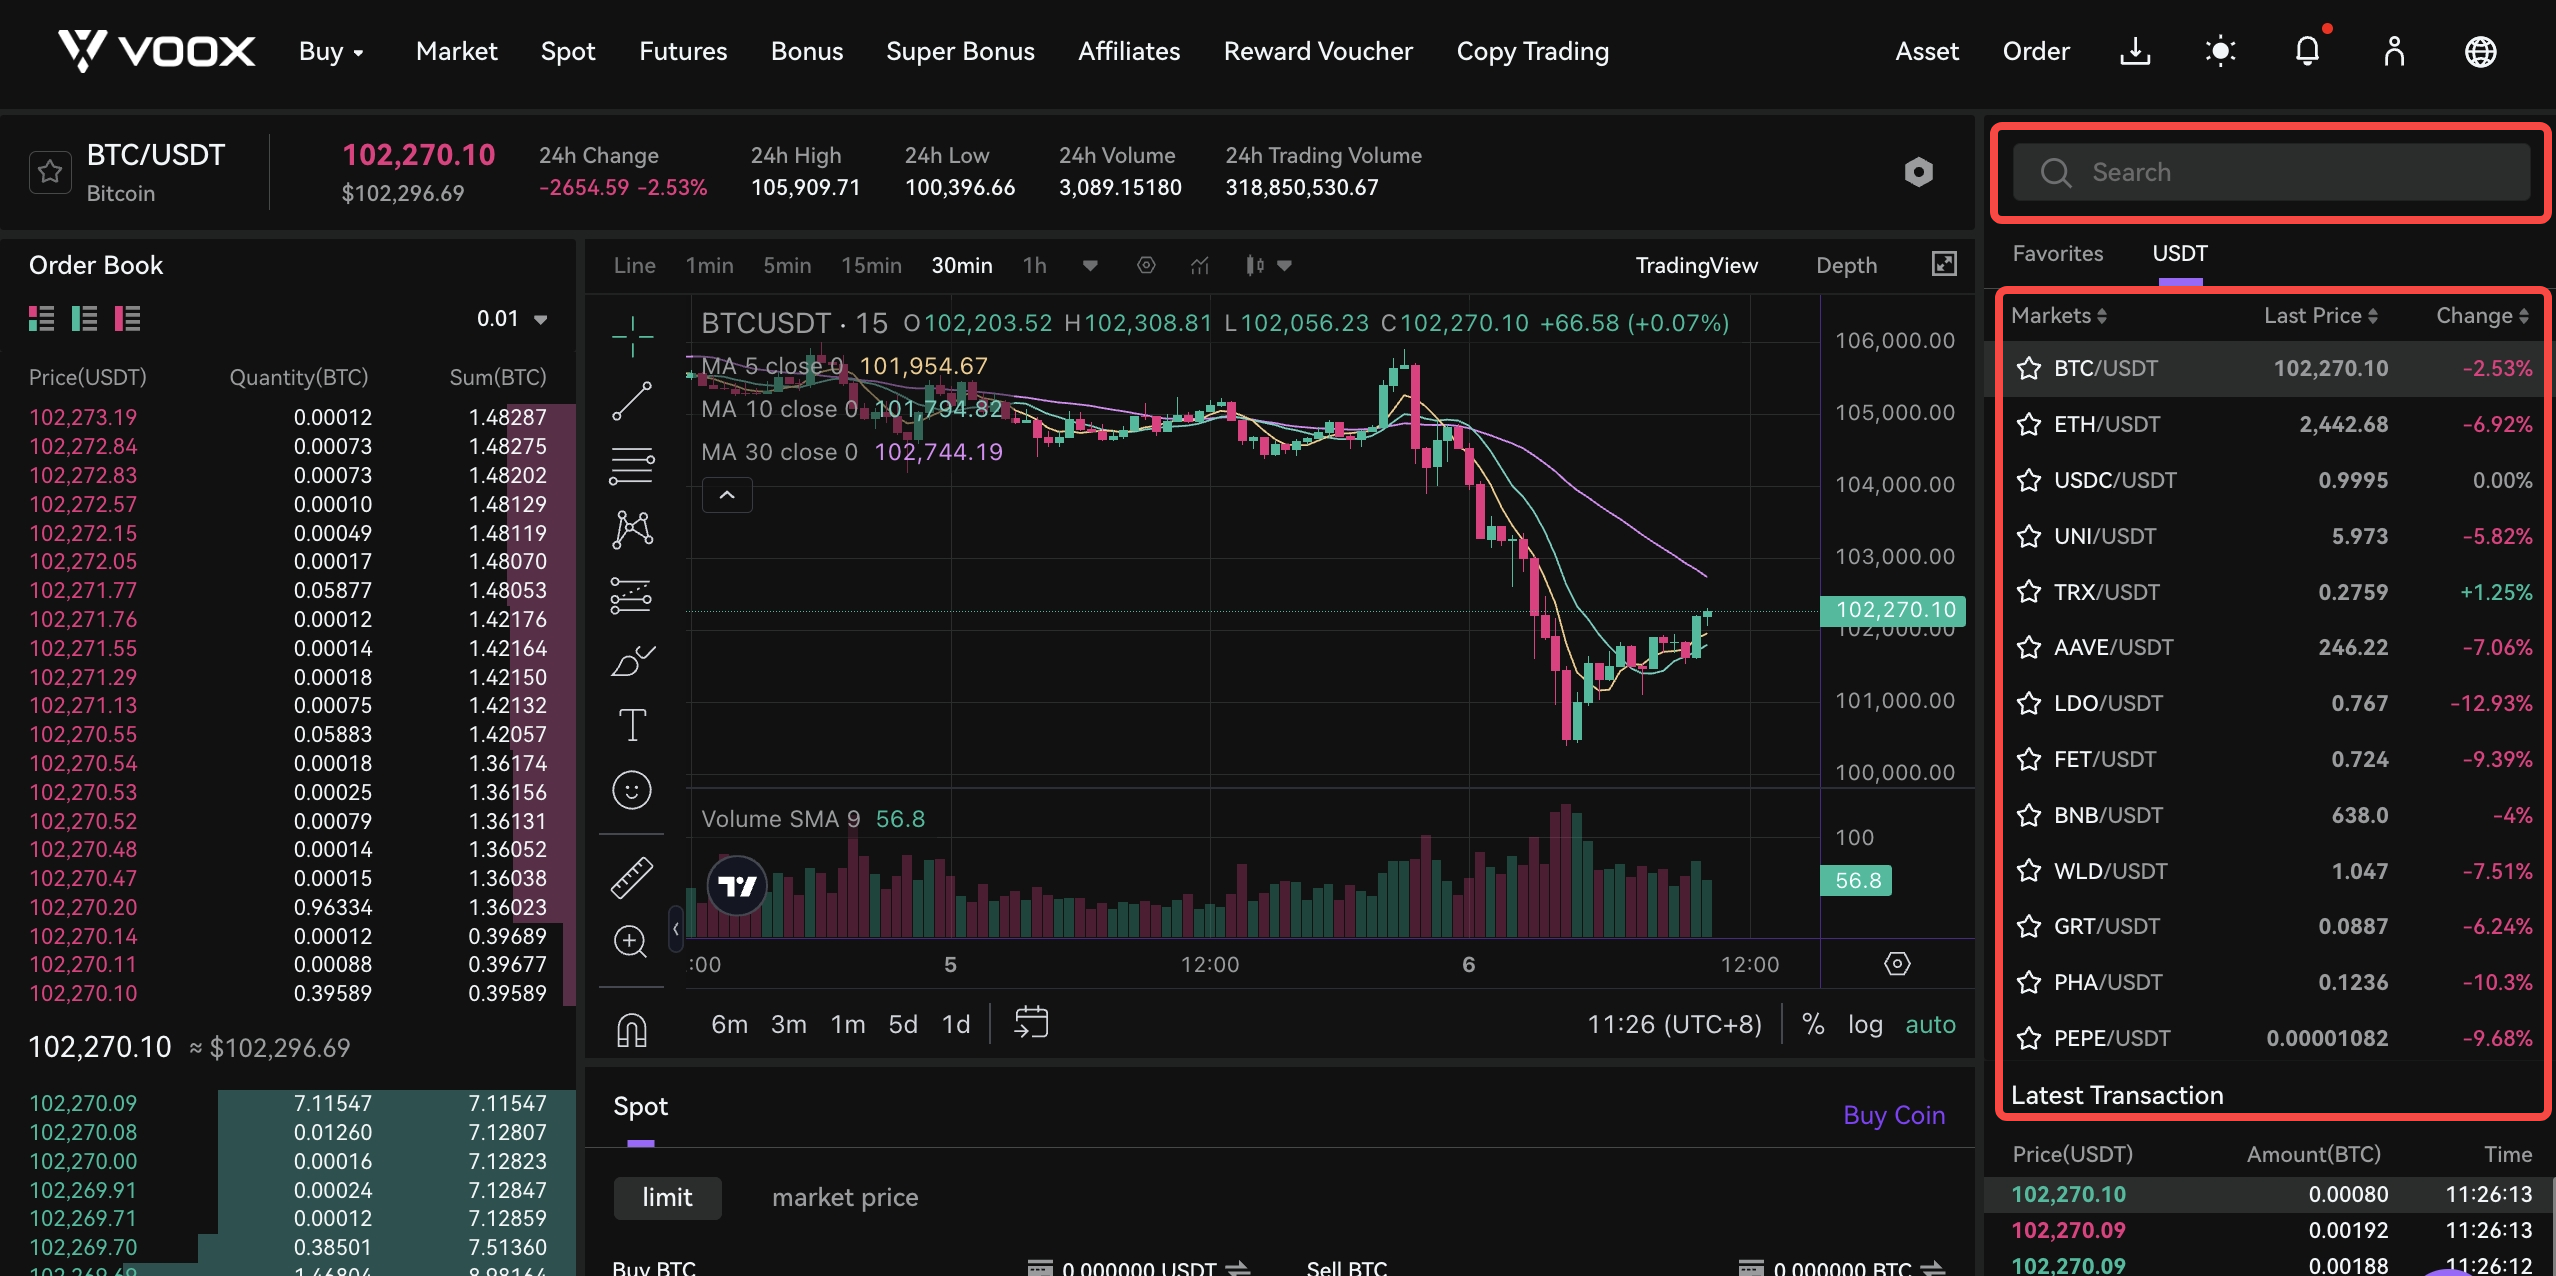Select the trend line drawing tool

pos(632,401)
